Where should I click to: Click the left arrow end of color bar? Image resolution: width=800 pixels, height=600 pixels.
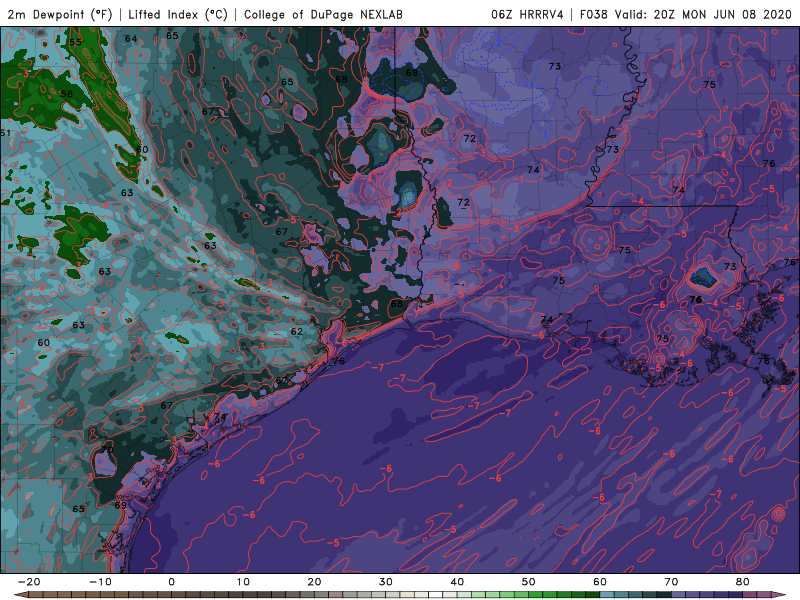click(21, 594)
